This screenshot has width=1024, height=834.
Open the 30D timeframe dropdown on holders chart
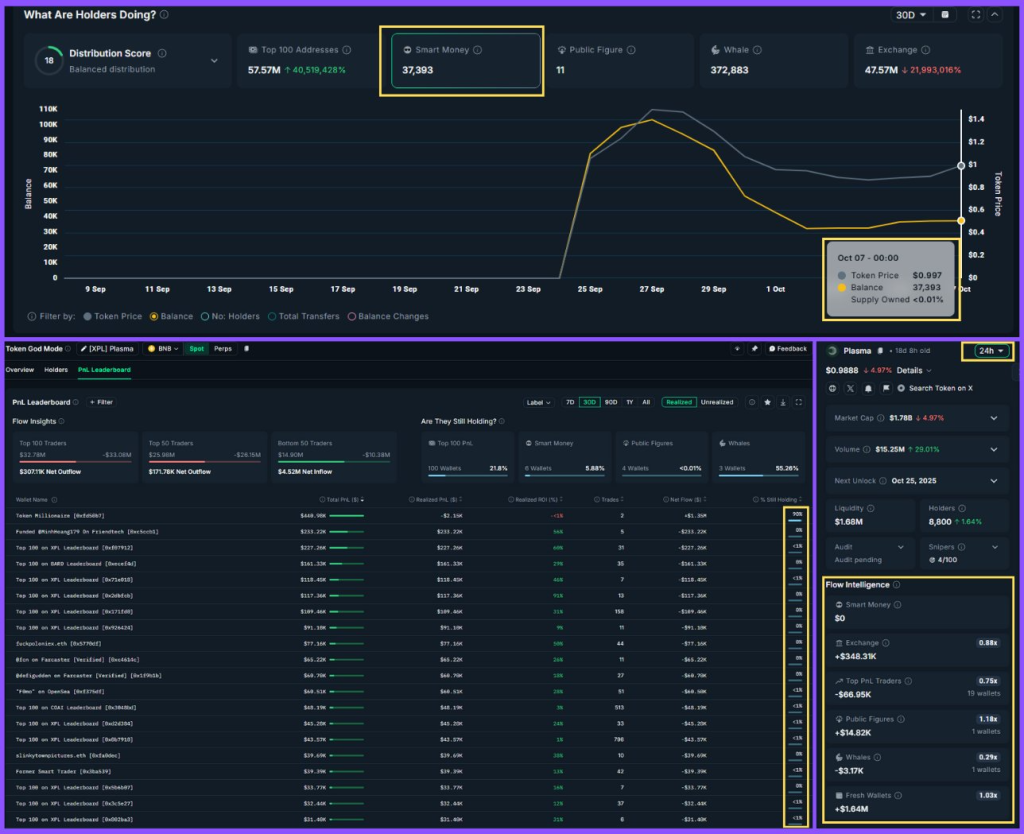[909, 15]
